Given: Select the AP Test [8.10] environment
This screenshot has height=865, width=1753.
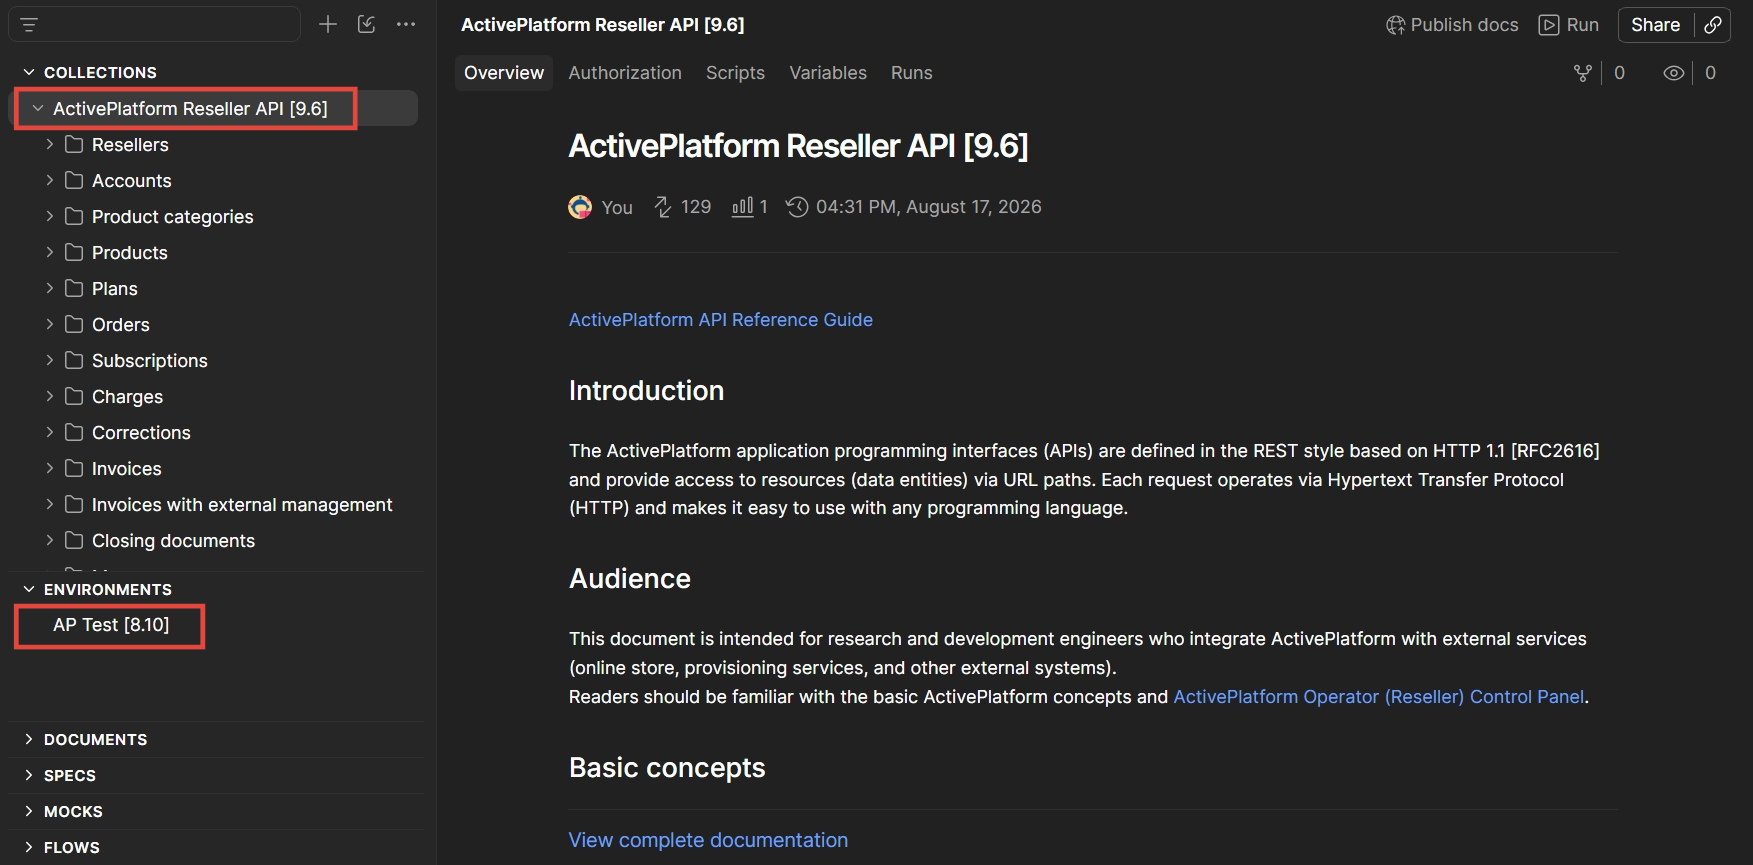Looking at the screenshot, I should [111, 625].
